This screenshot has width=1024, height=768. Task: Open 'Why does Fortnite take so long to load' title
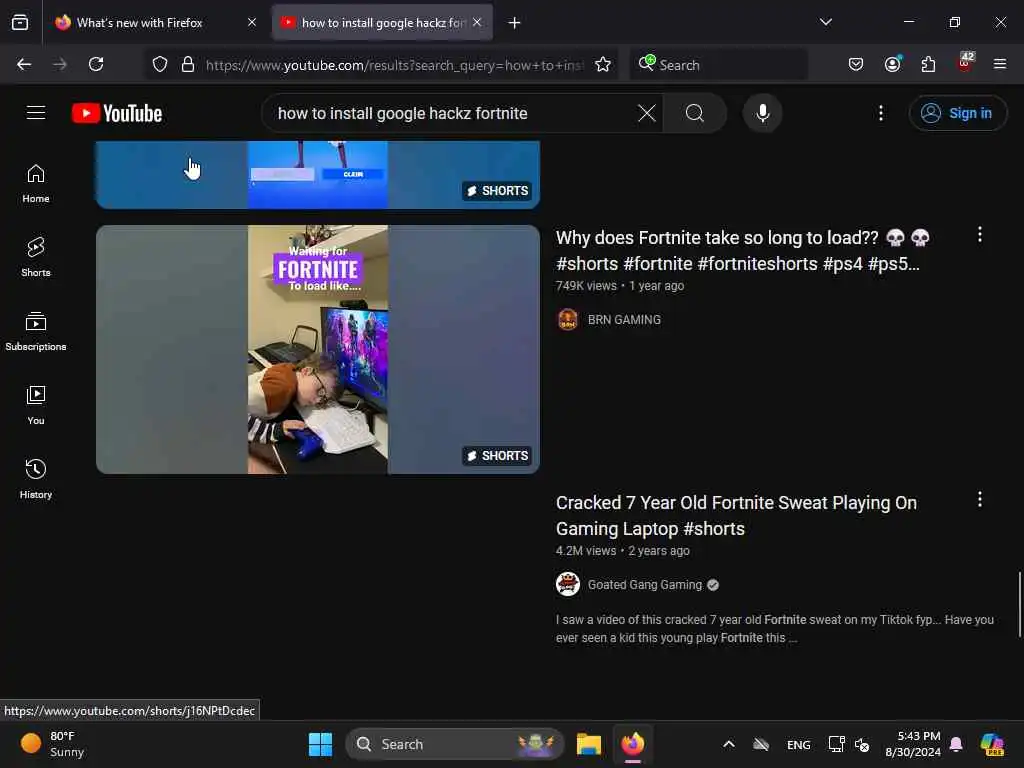[743, 251]
